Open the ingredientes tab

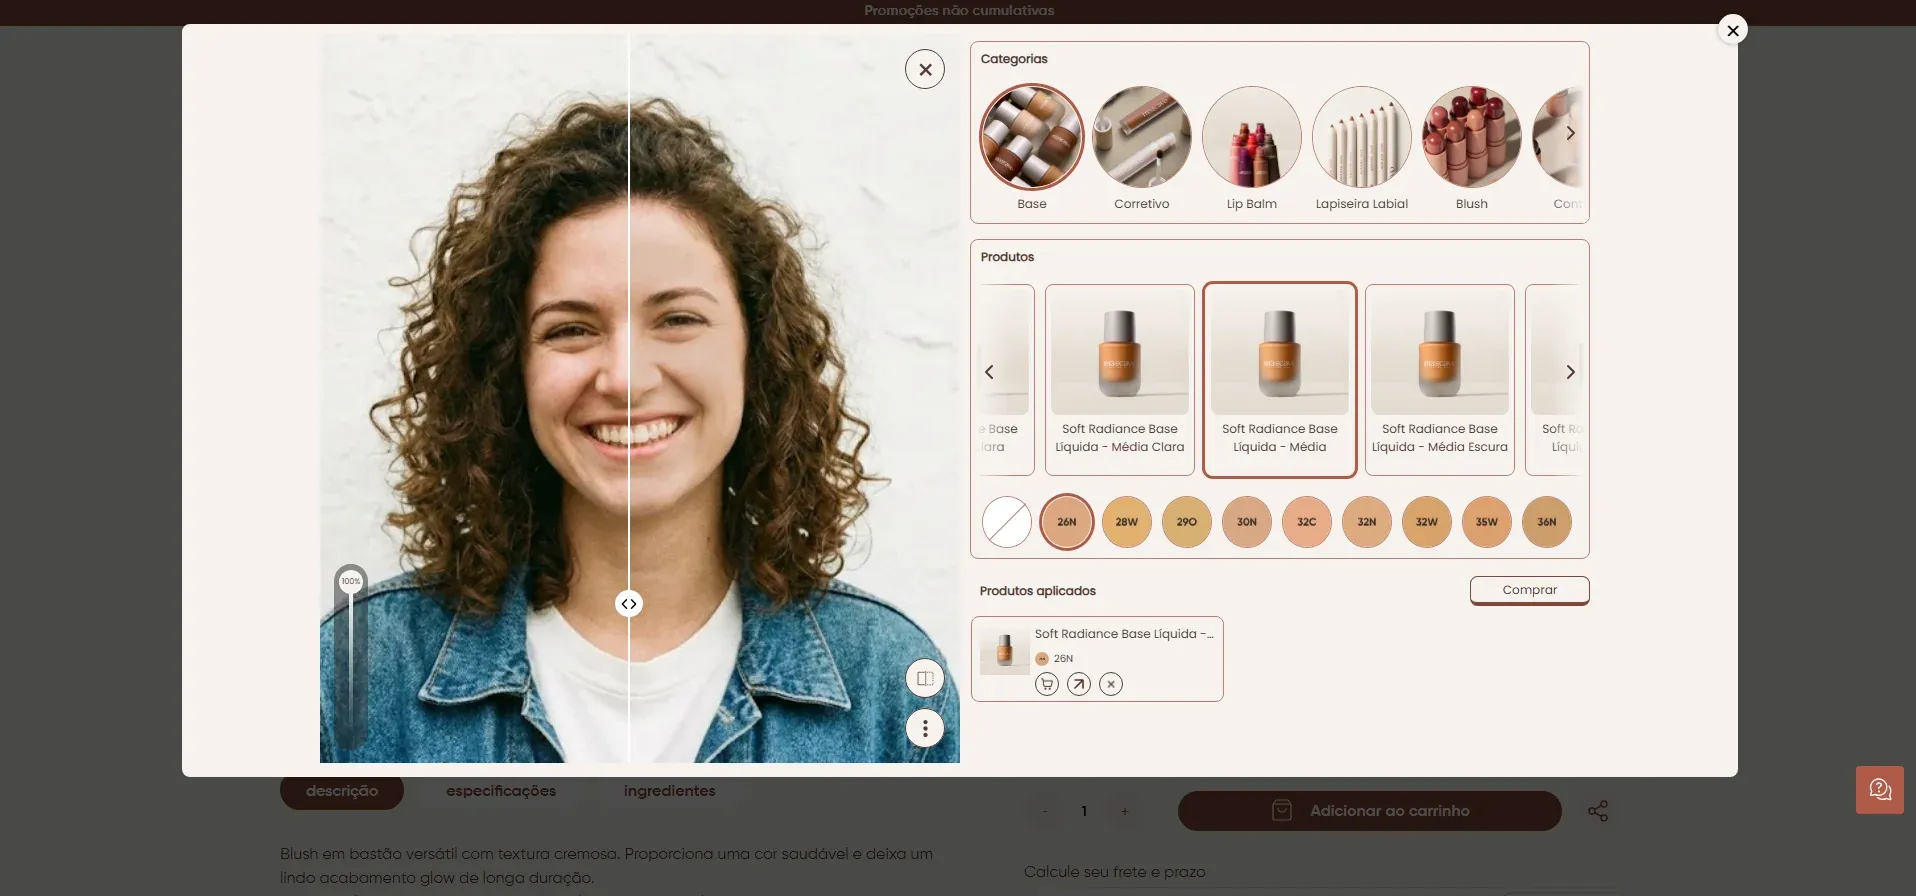tap(670, 791)
